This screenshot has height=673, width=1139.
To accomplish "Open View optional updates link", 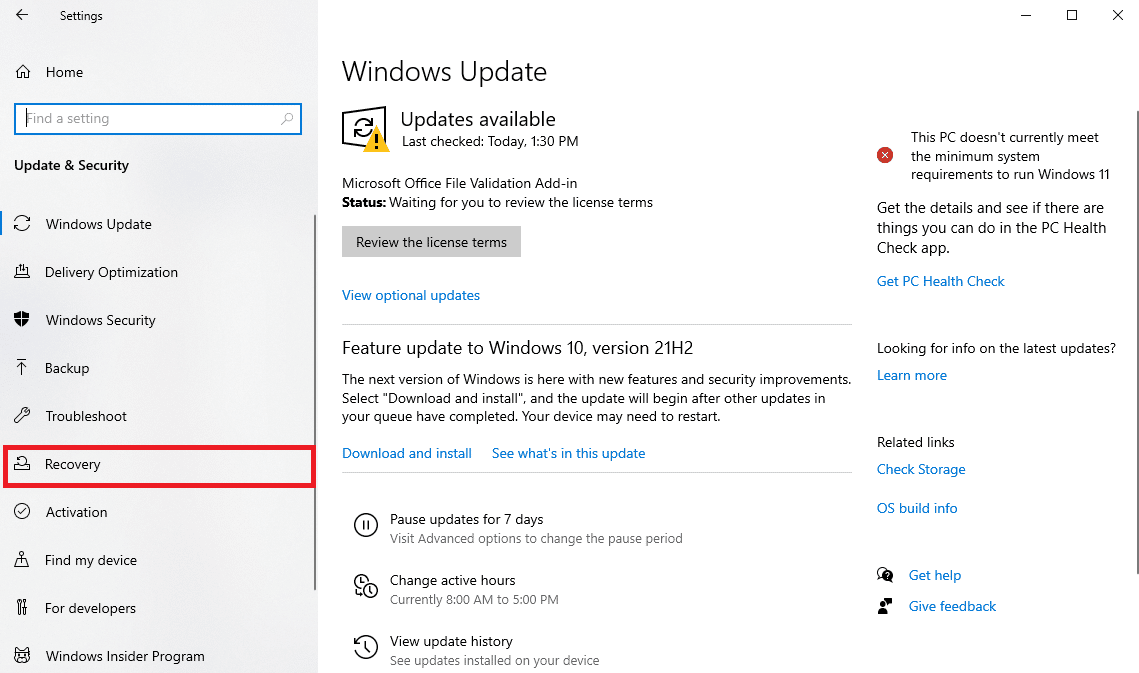I will click(411, 295).
